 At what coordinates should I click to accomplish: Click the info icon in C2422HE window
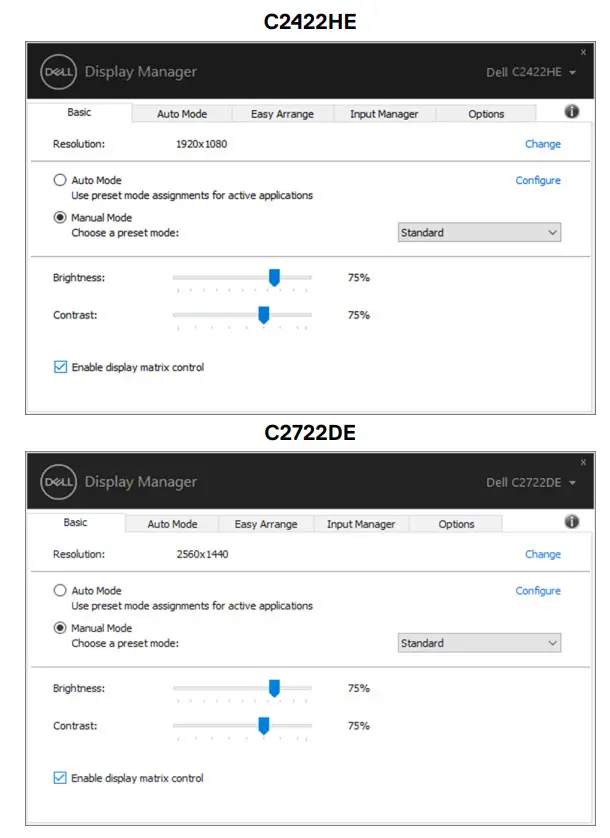(x=572, y=112)
